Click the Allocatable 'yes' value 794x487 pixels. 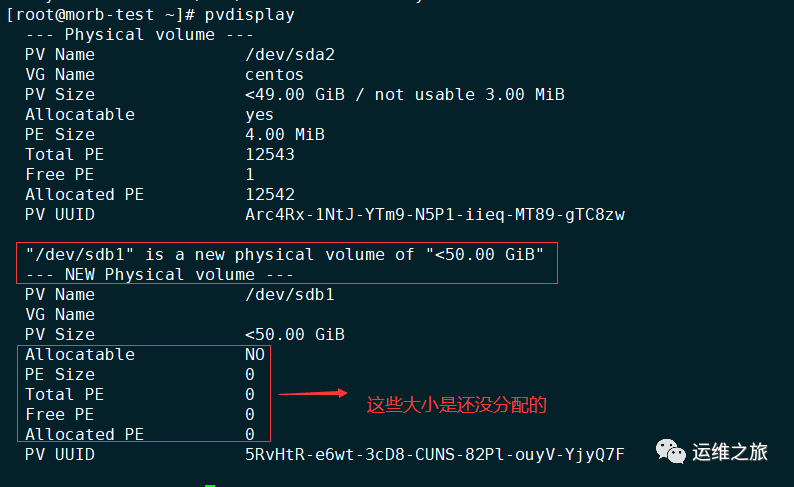(259, 114)
